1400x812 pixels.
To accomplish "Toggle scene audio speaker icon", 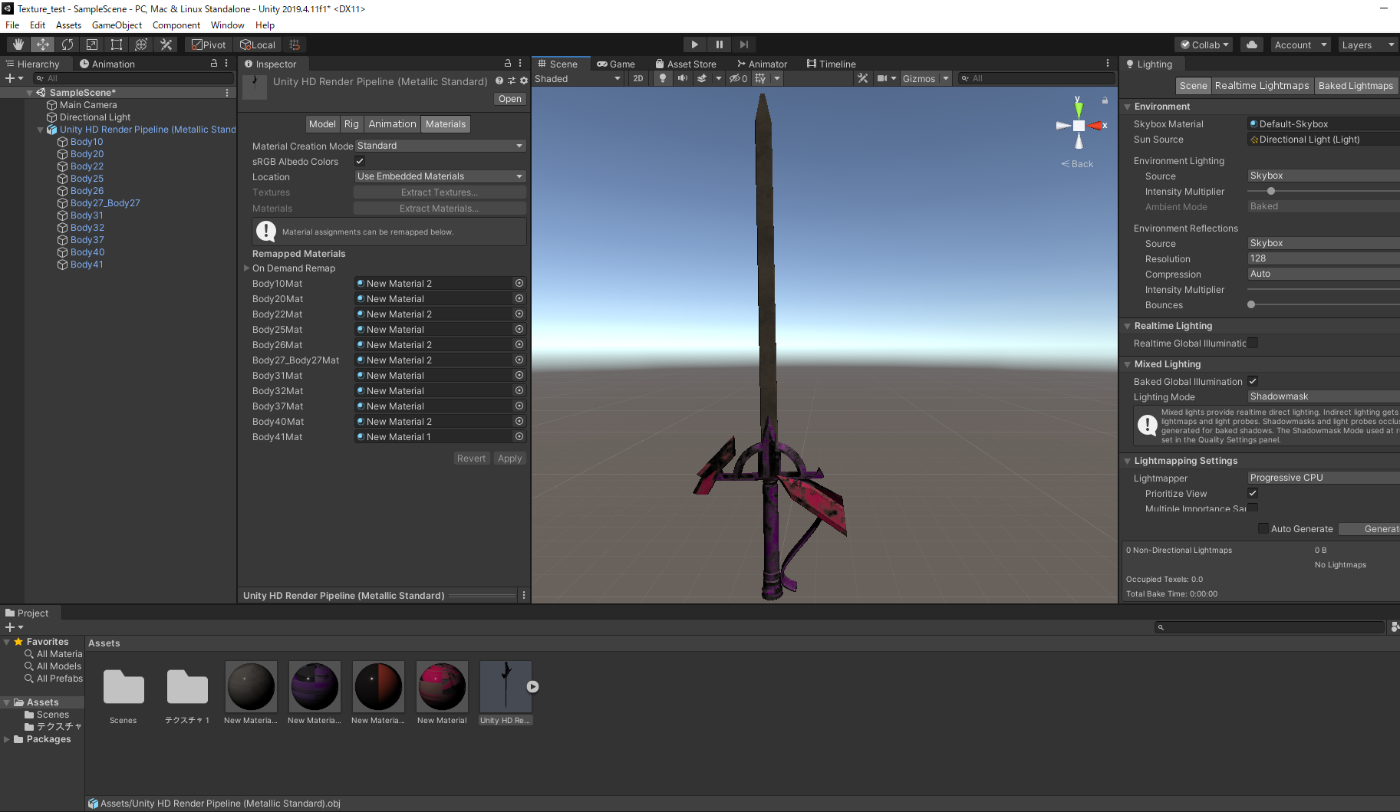I will 681,78.
